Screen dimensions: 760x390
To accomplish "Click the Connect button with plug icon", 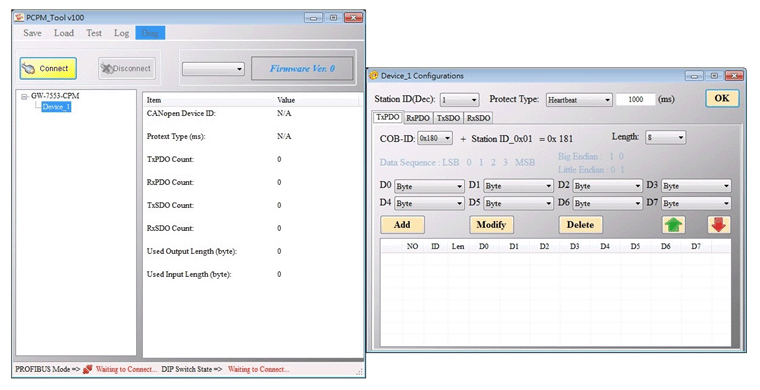I will (48, 68).
